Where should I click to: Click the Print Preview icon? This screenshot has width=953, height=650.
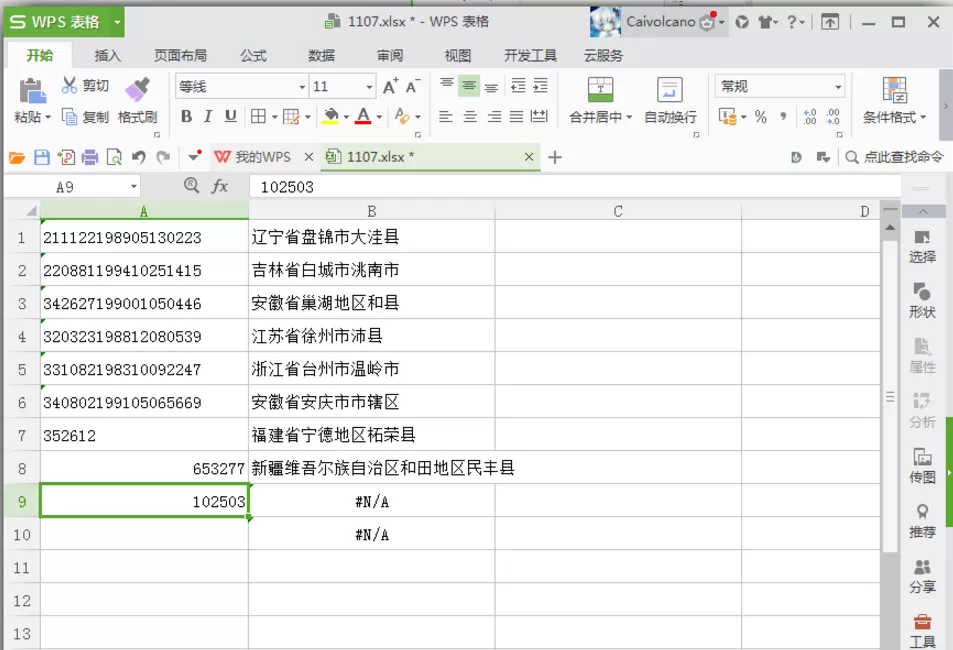[x=114, y=157]
